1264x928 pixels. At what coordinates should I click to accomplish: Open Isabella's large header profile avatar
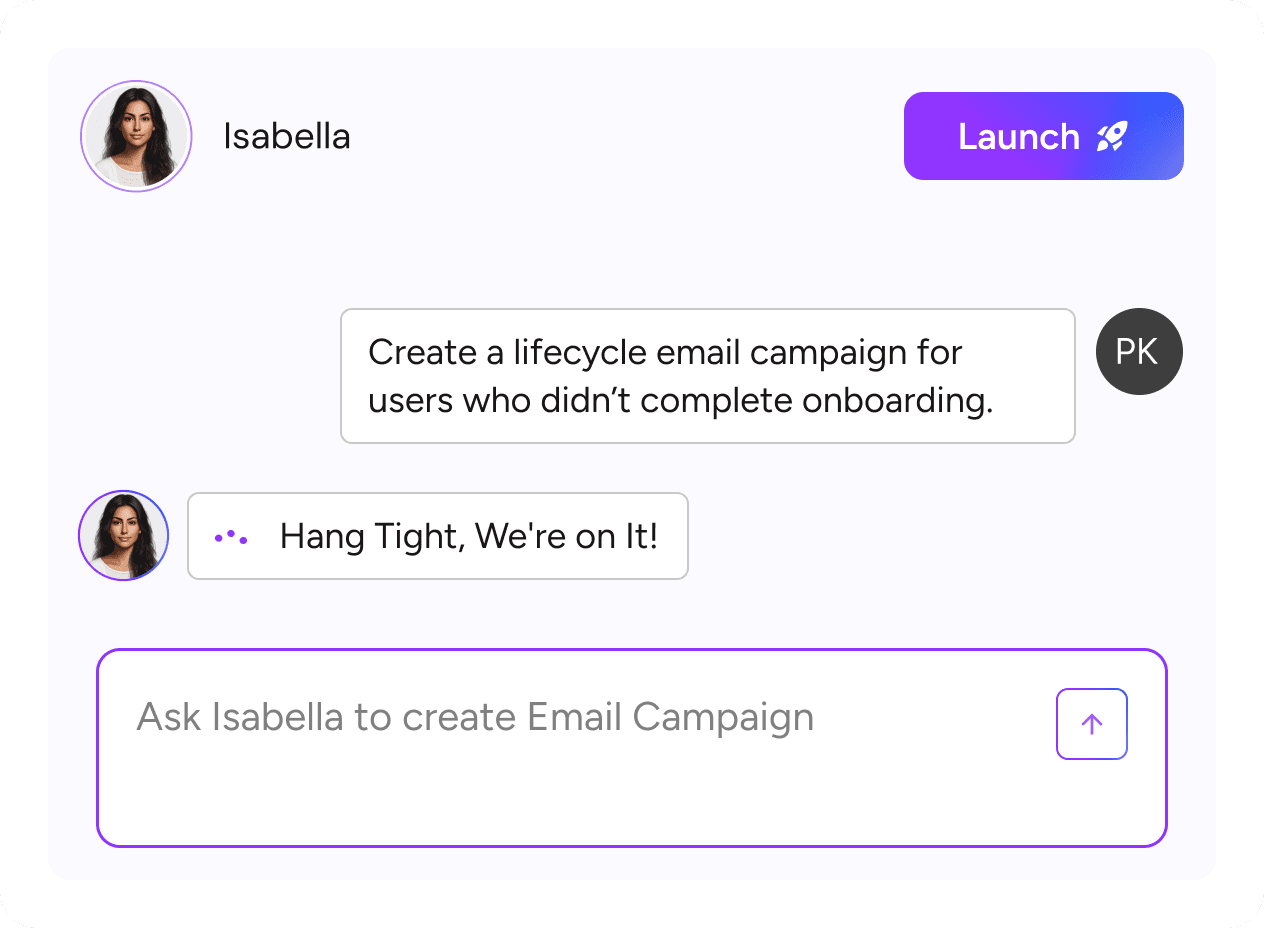[136, 136]
